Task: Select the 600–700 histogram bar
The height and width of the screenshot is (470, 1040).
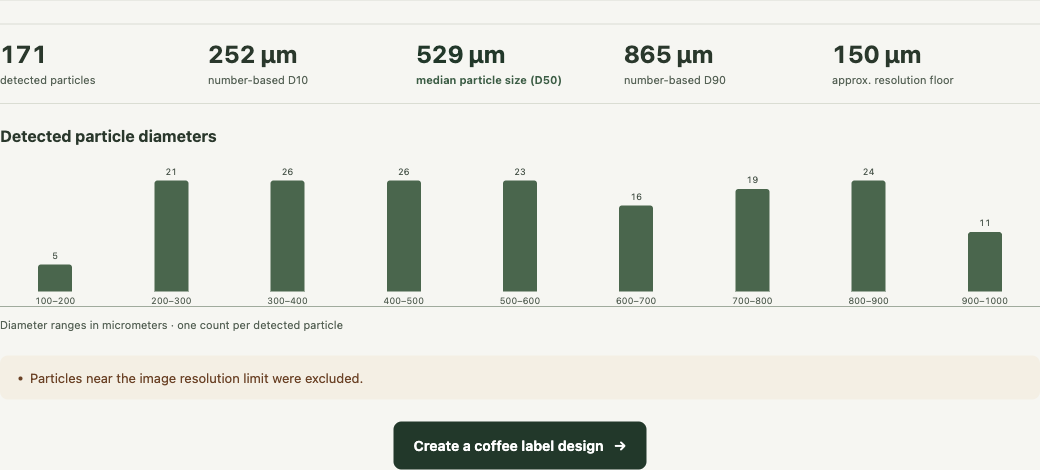Action: click(636, 249)
